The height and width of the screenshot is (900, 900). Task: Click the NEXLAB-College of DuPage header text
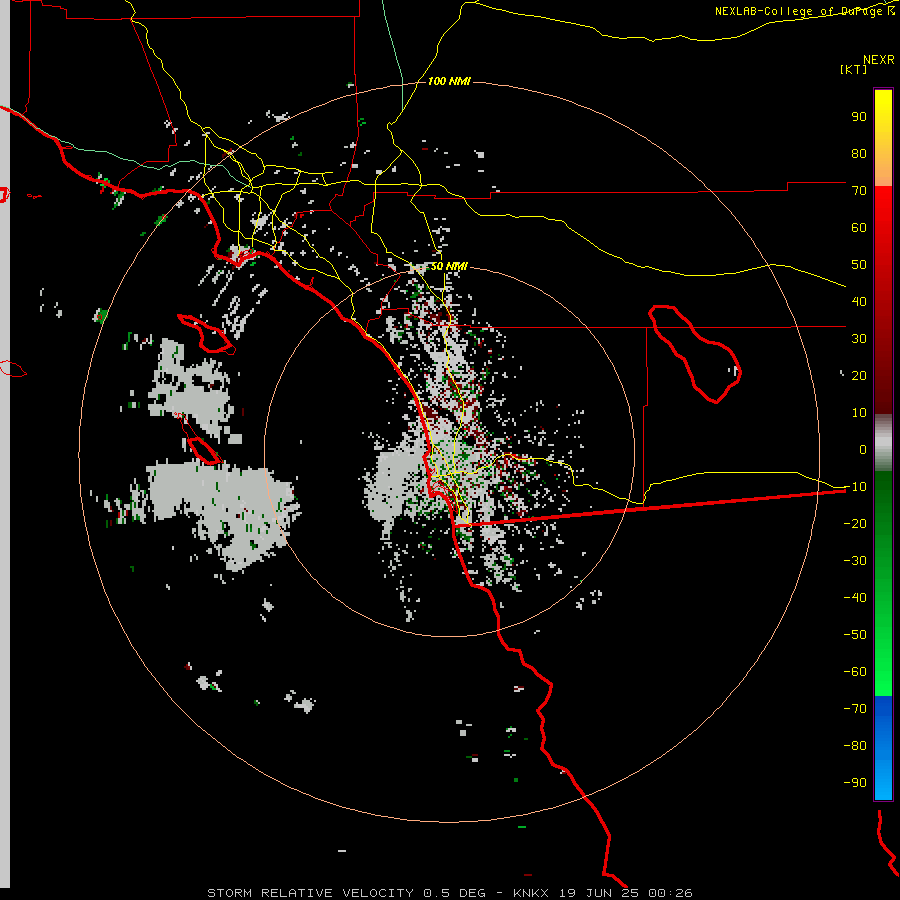click(804, 11)
